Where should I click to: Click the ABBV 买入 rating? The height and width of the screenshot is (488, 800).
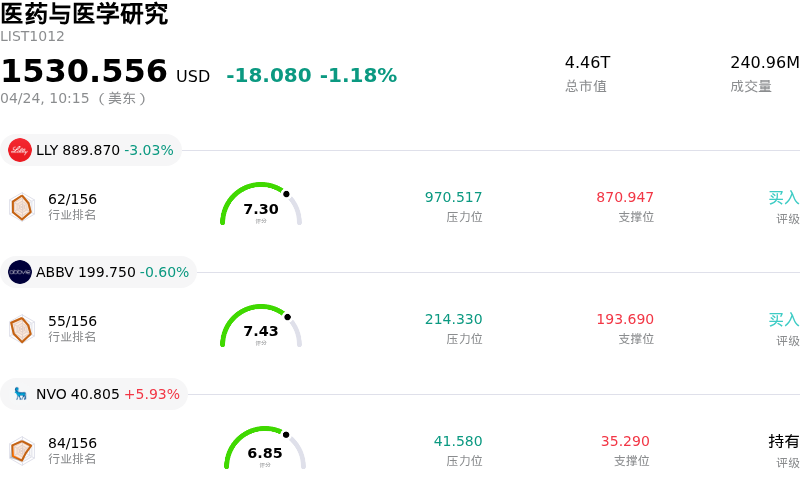click(x=783, y=319)
